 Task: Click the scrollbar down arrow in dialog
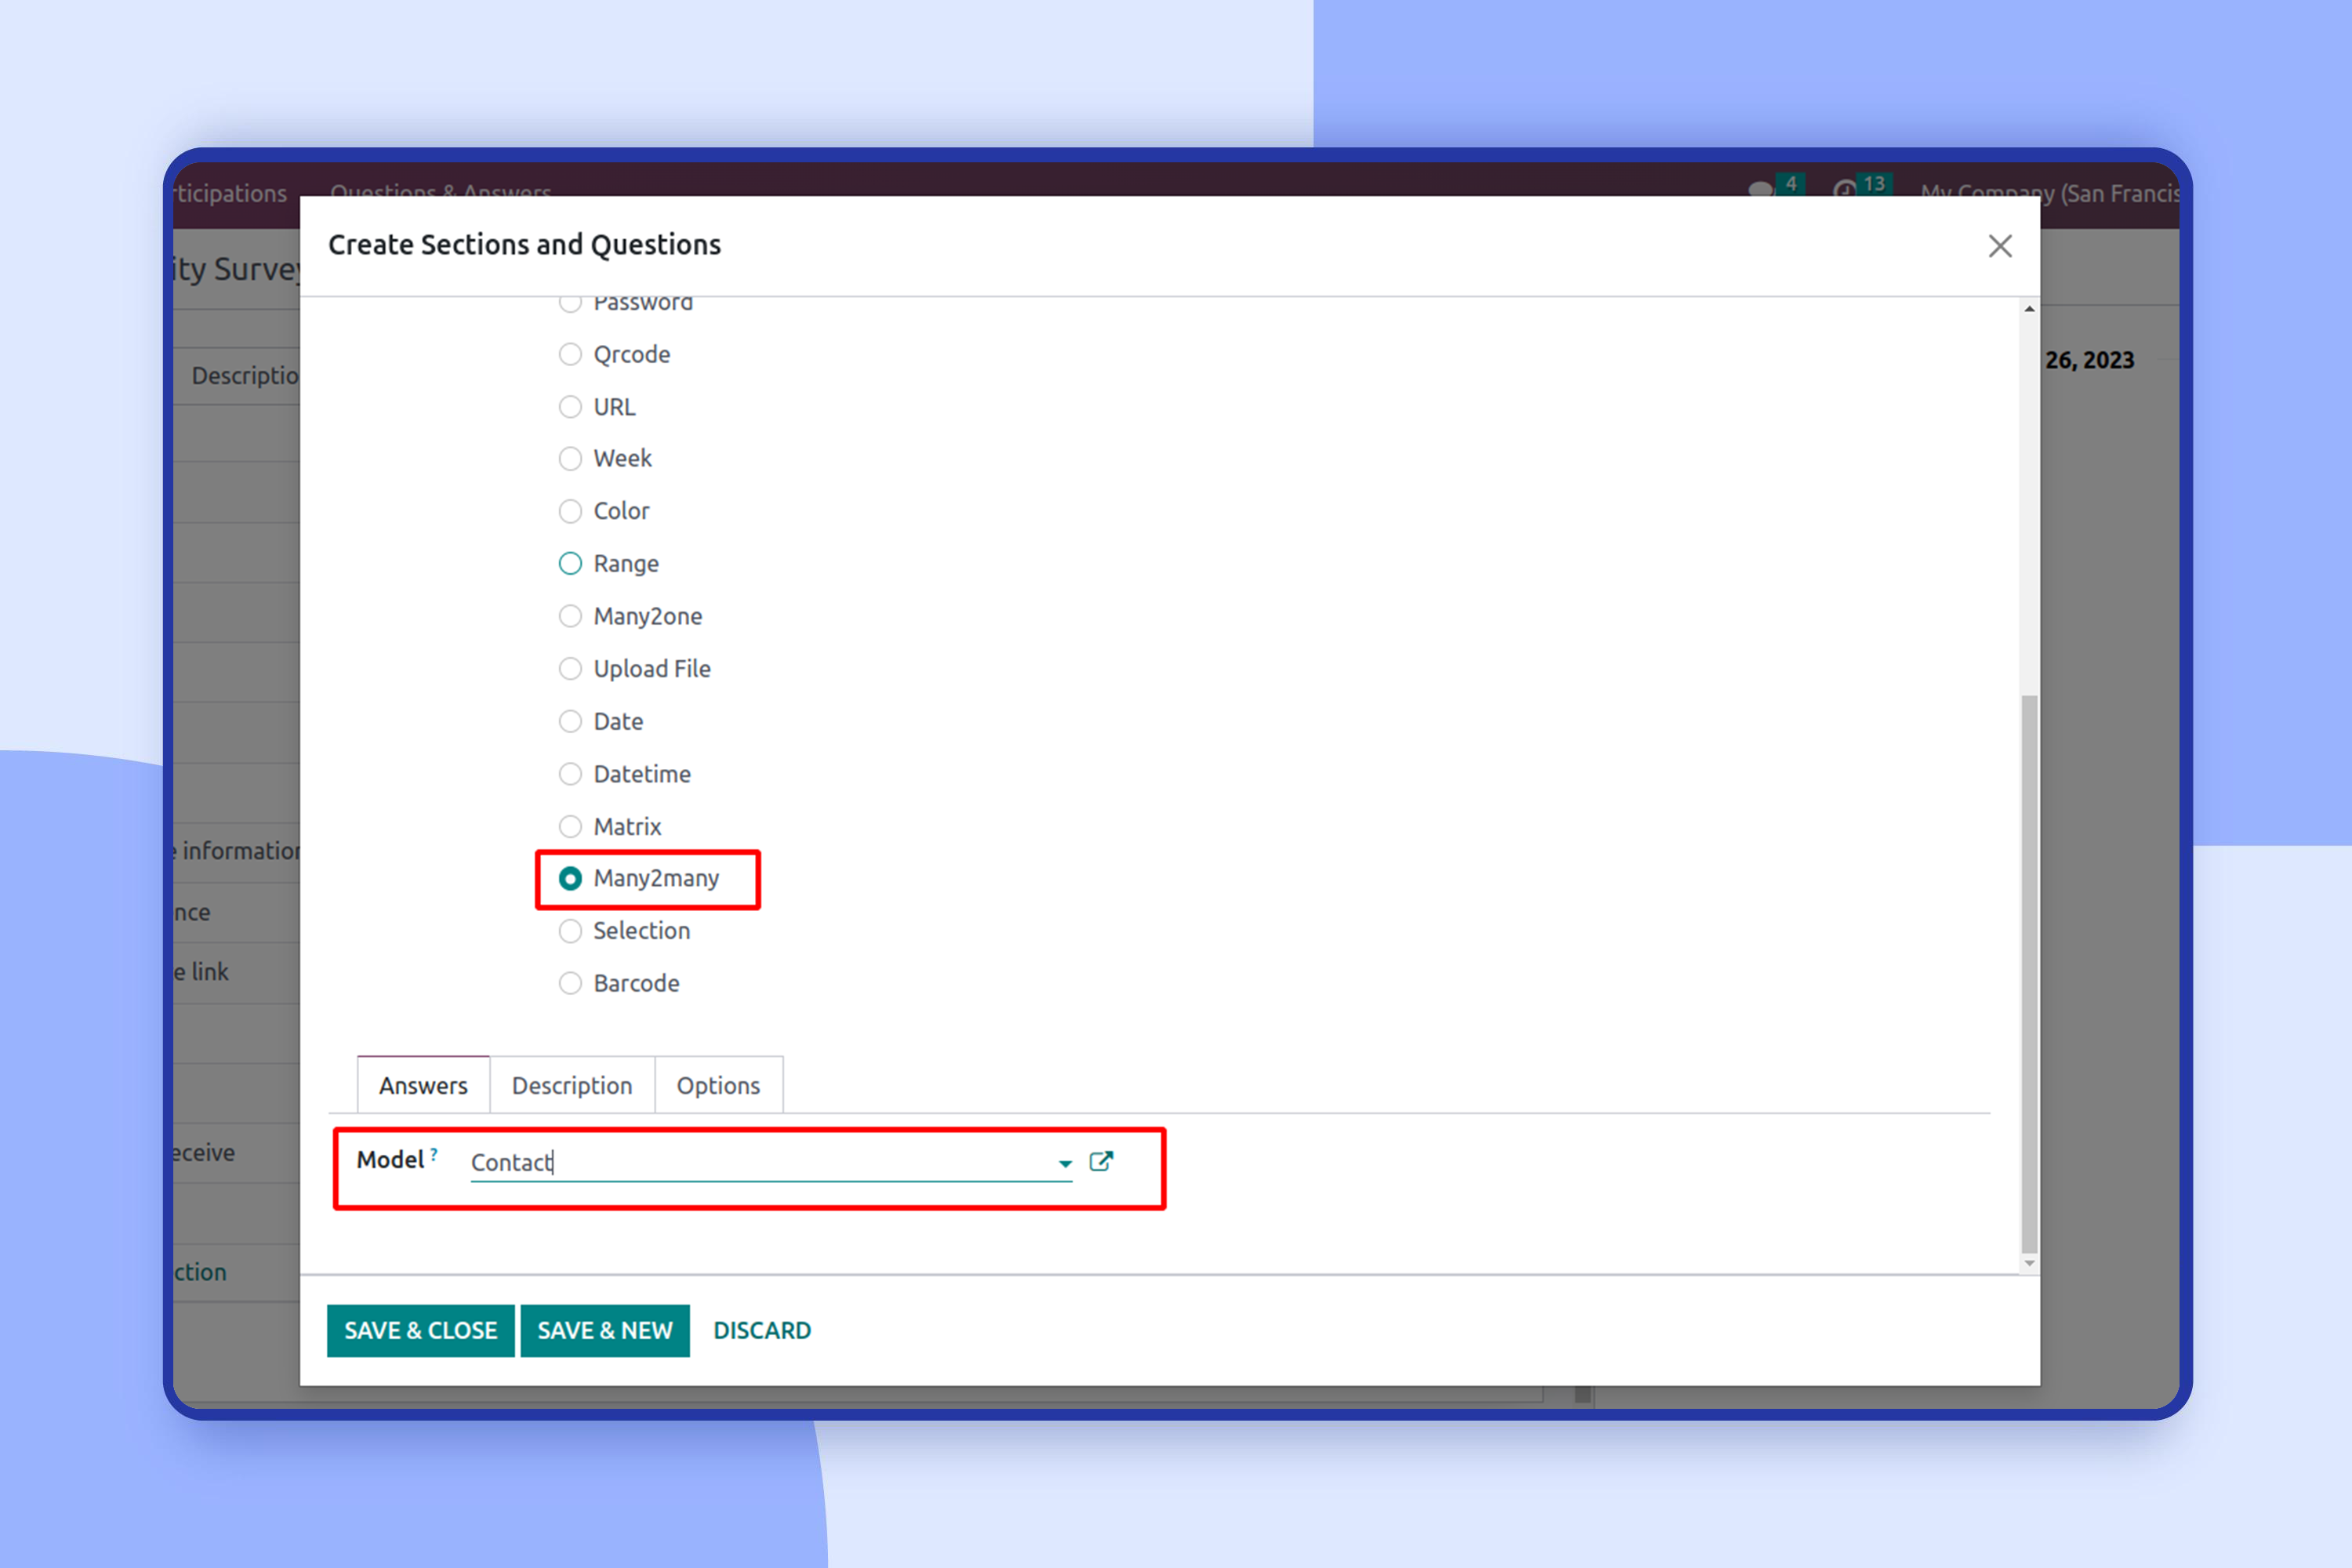pyautogui.click(x=2029, y=1263)
